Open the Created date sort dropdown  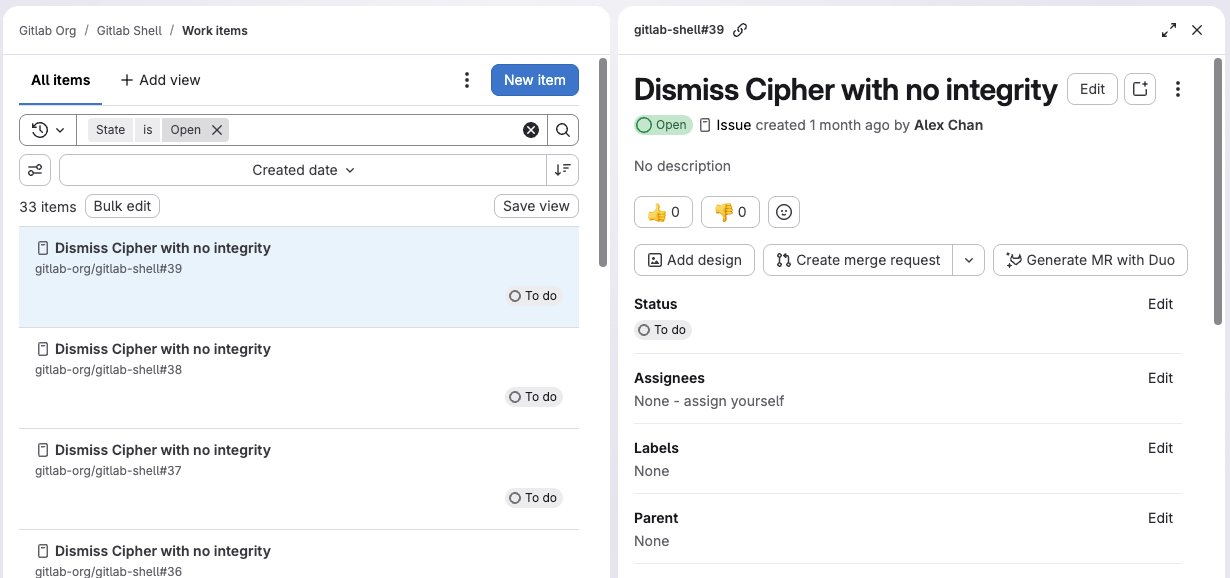click(303, 170)
